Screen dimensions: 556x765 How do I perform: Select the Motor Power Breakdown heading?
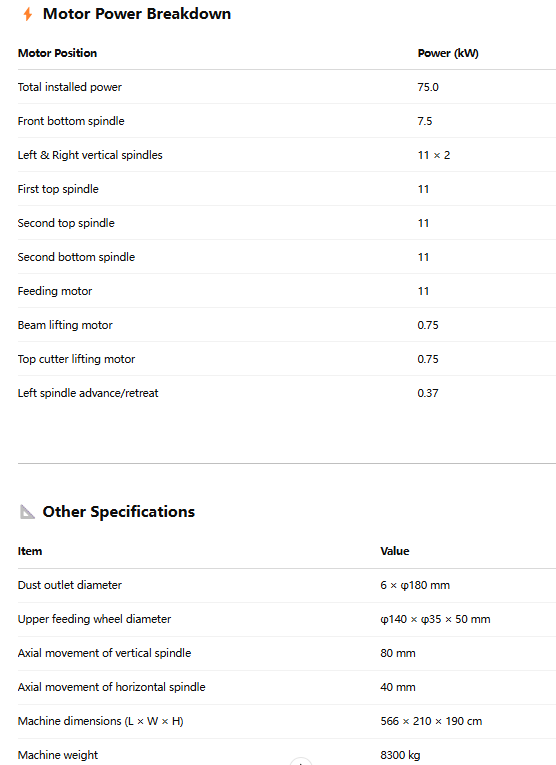click(137, 14)
